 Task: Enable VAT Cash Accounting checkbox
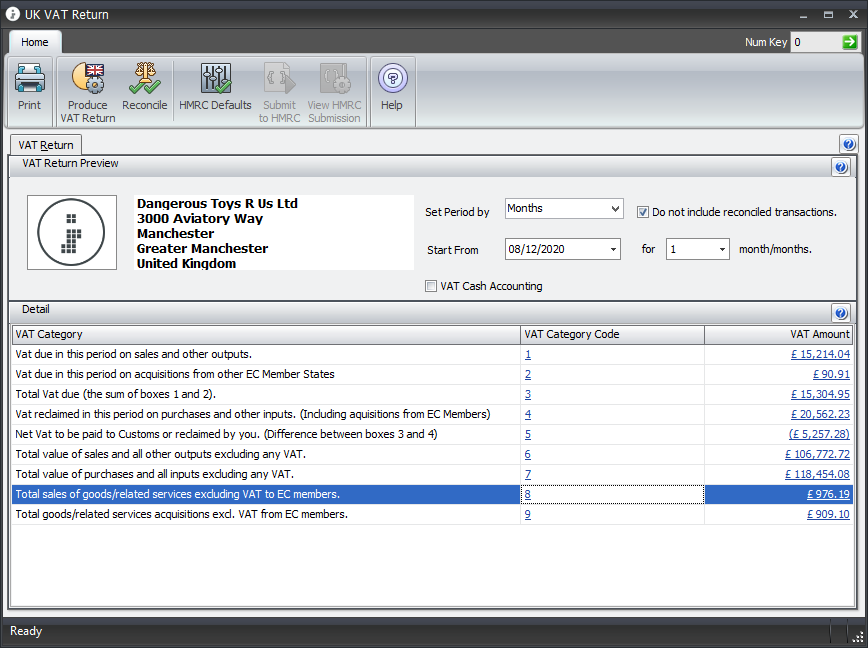click(431, 286)
